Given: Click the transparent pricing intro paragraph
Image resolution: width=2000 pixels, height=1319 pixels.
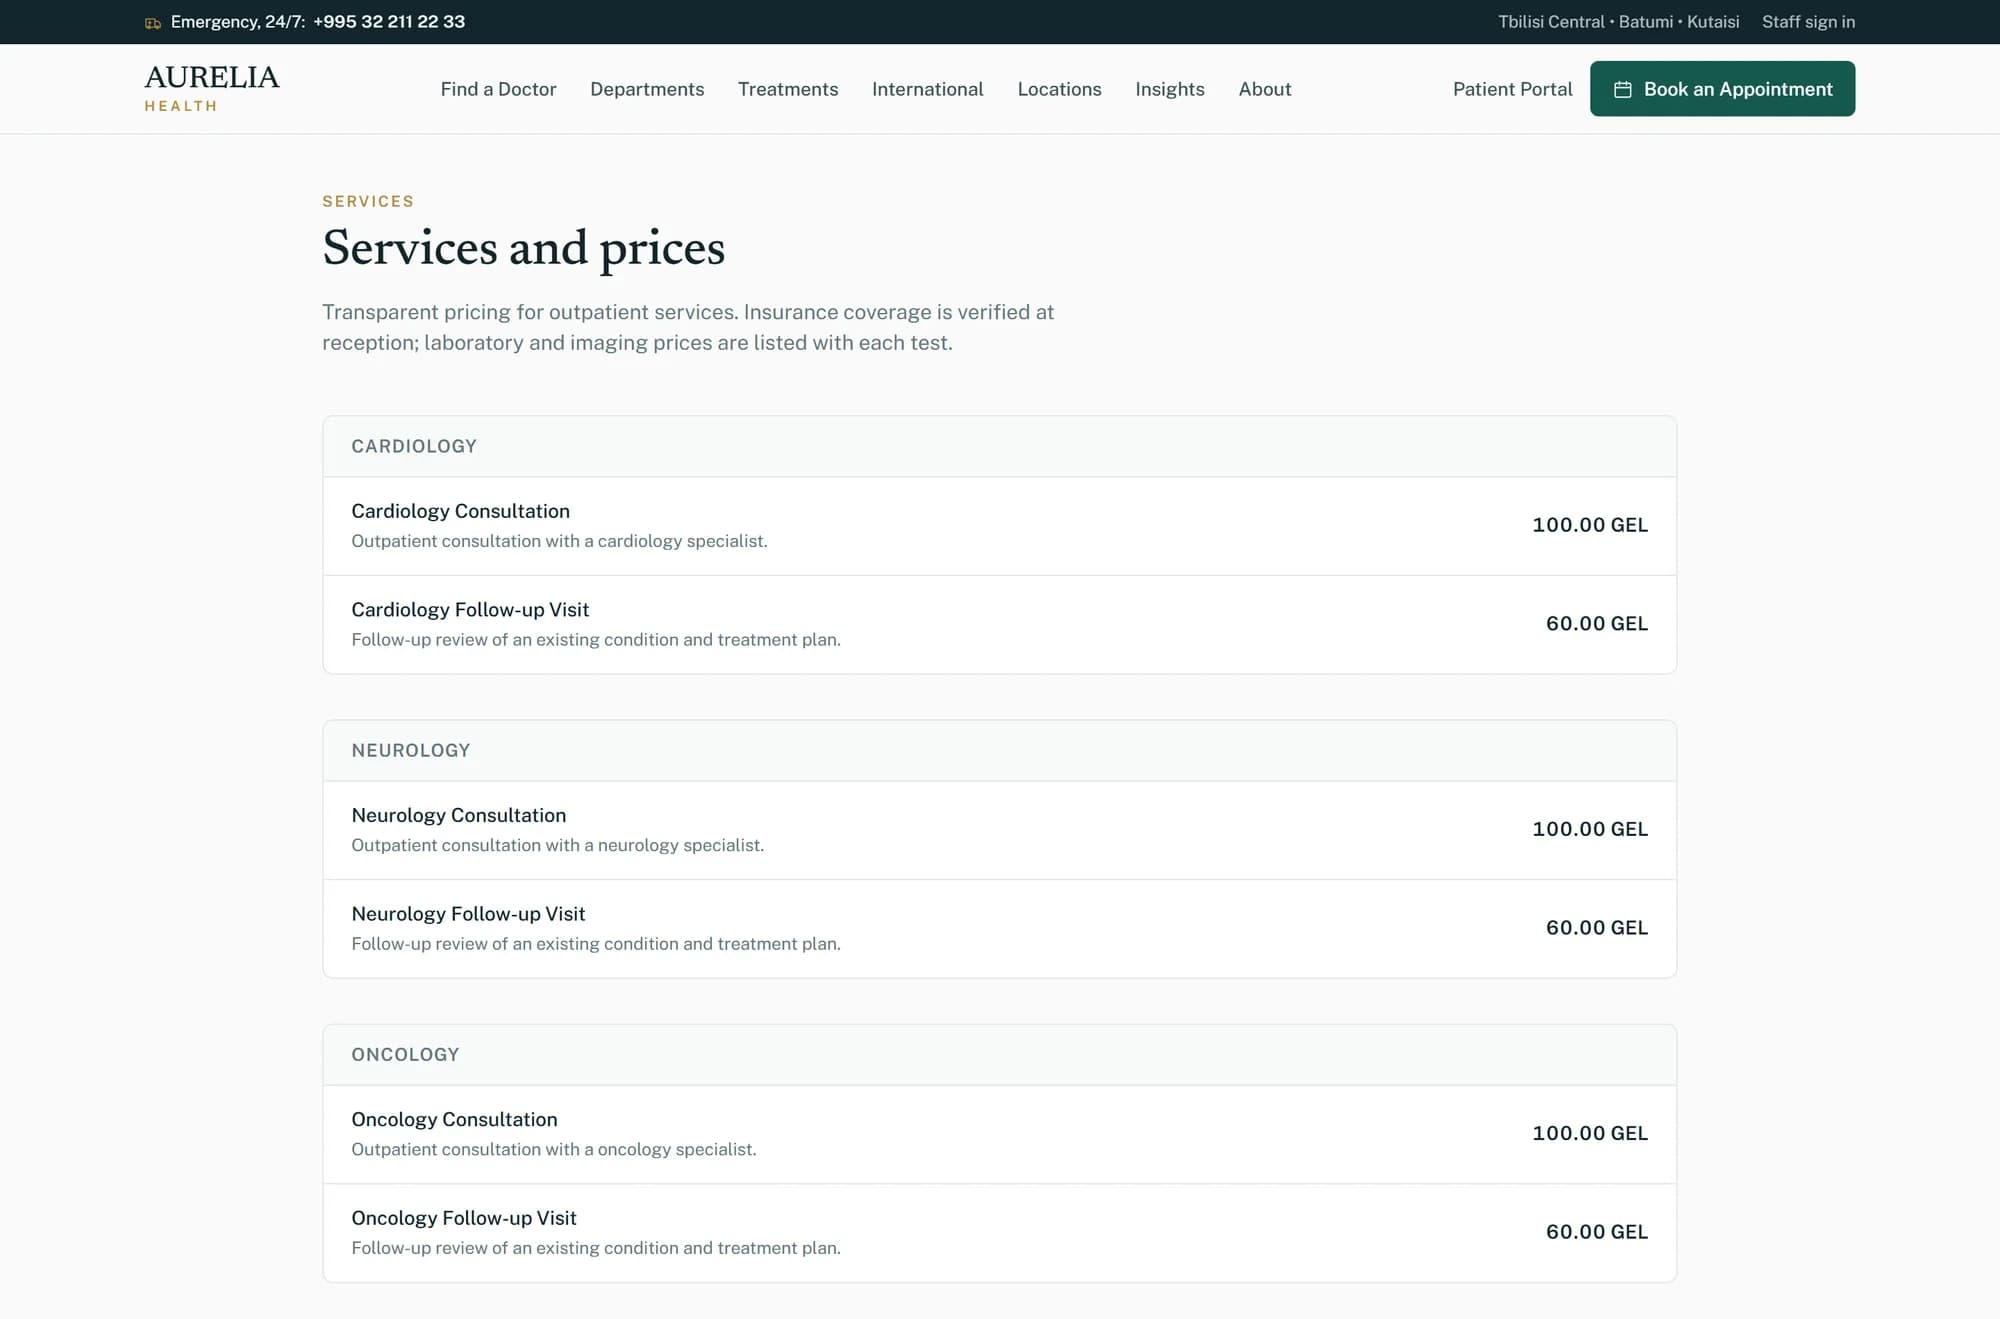Looking at the screenshot, I should pos(688,327).
